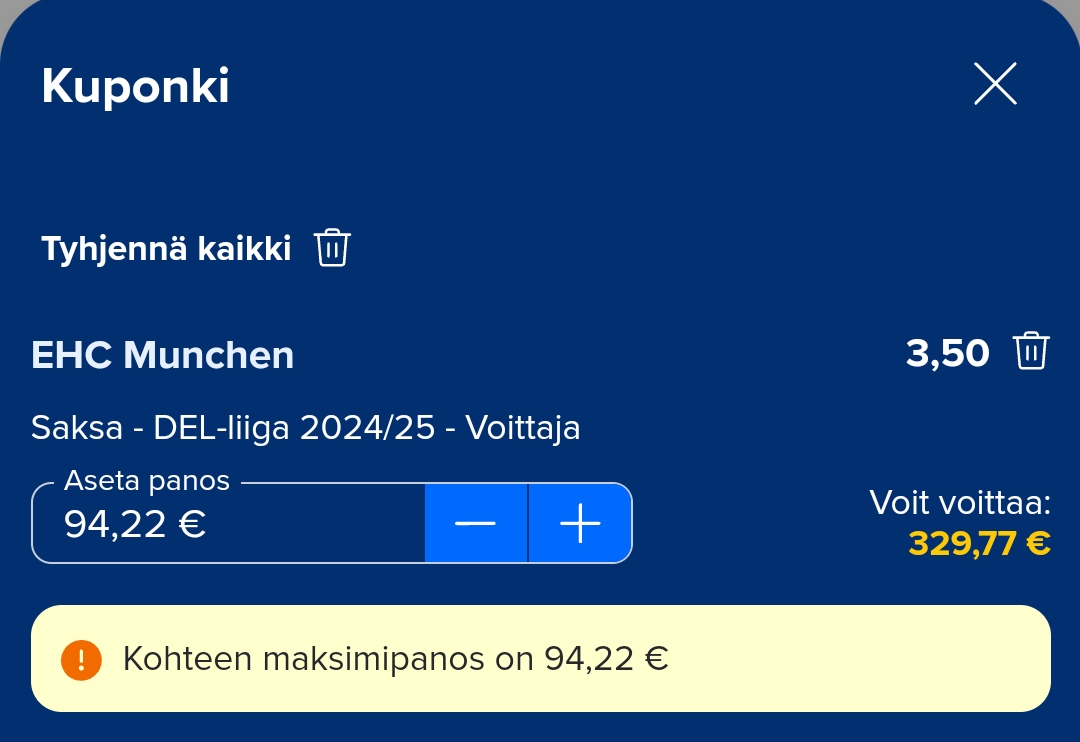The height and width of the screenshot is (742, 1080).
Task: Increase the stake with the plus button
Action: pos(580,524)
